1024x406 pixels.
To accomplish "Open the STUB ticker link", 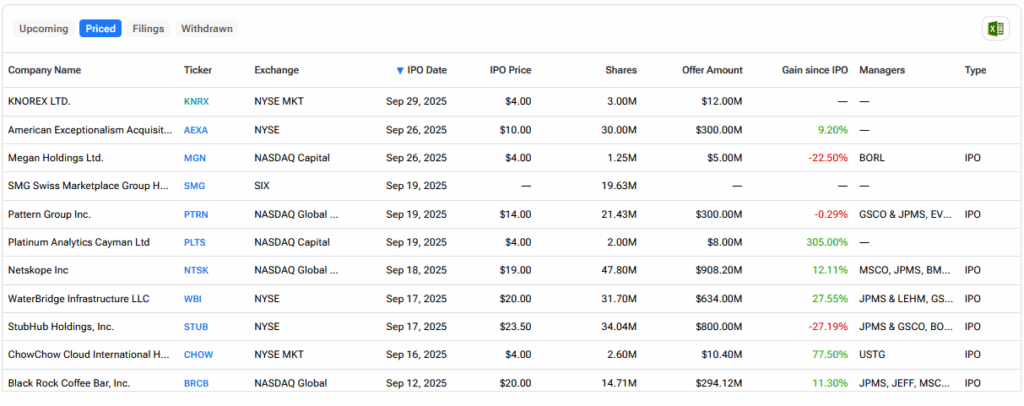I will tap(198, 326).
